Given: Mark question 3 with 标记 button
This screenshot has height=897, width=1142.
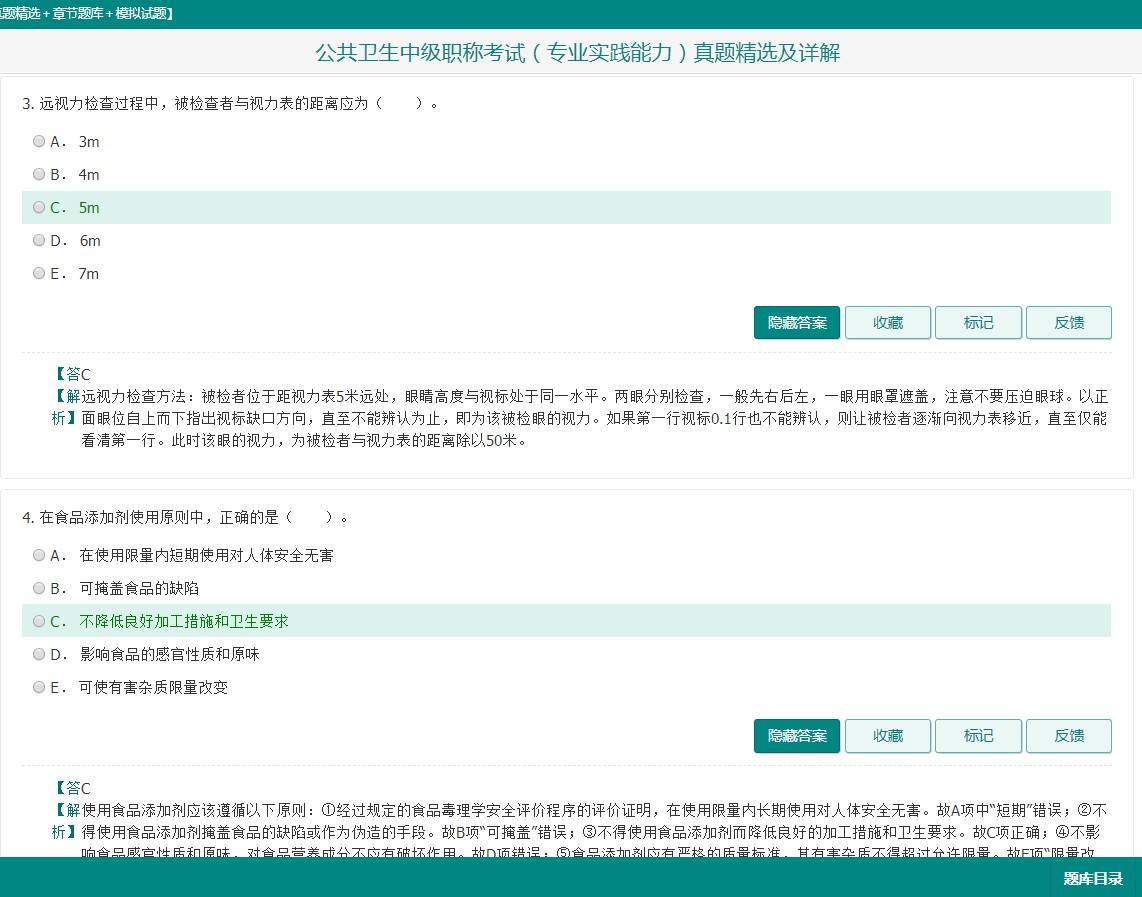Looking at the screenshot, I should tap(978, 323).
